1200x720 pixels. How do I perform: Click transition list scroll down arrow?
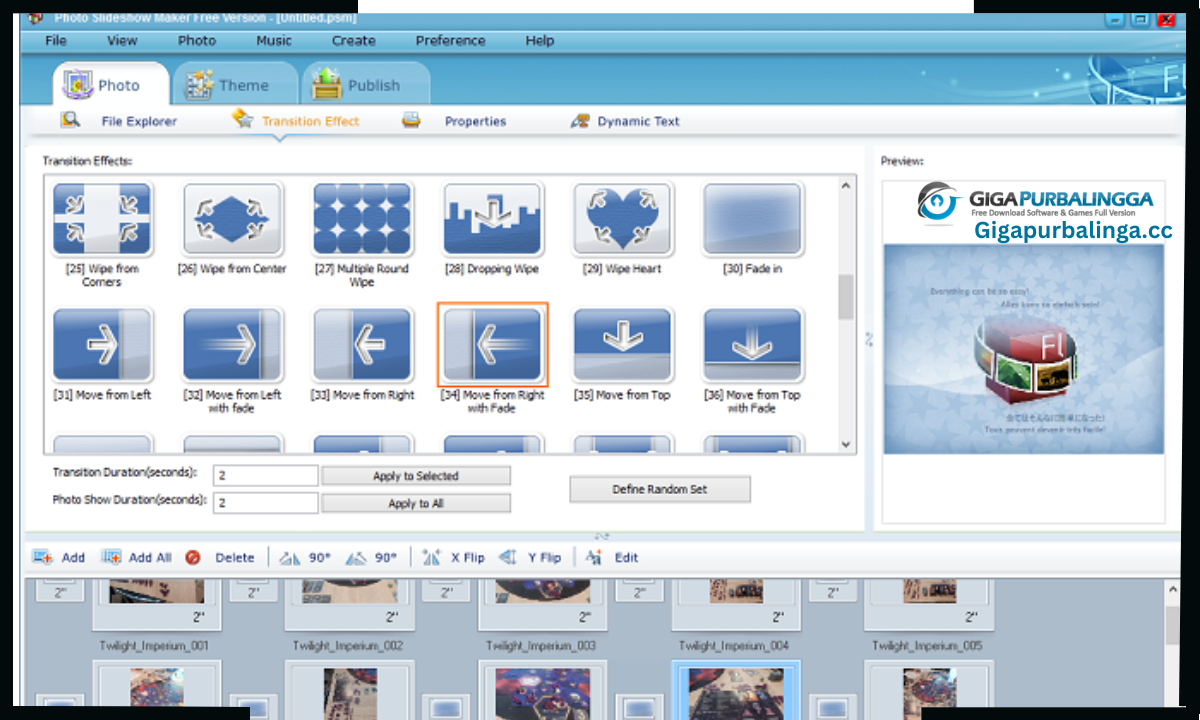pos(846,444)
